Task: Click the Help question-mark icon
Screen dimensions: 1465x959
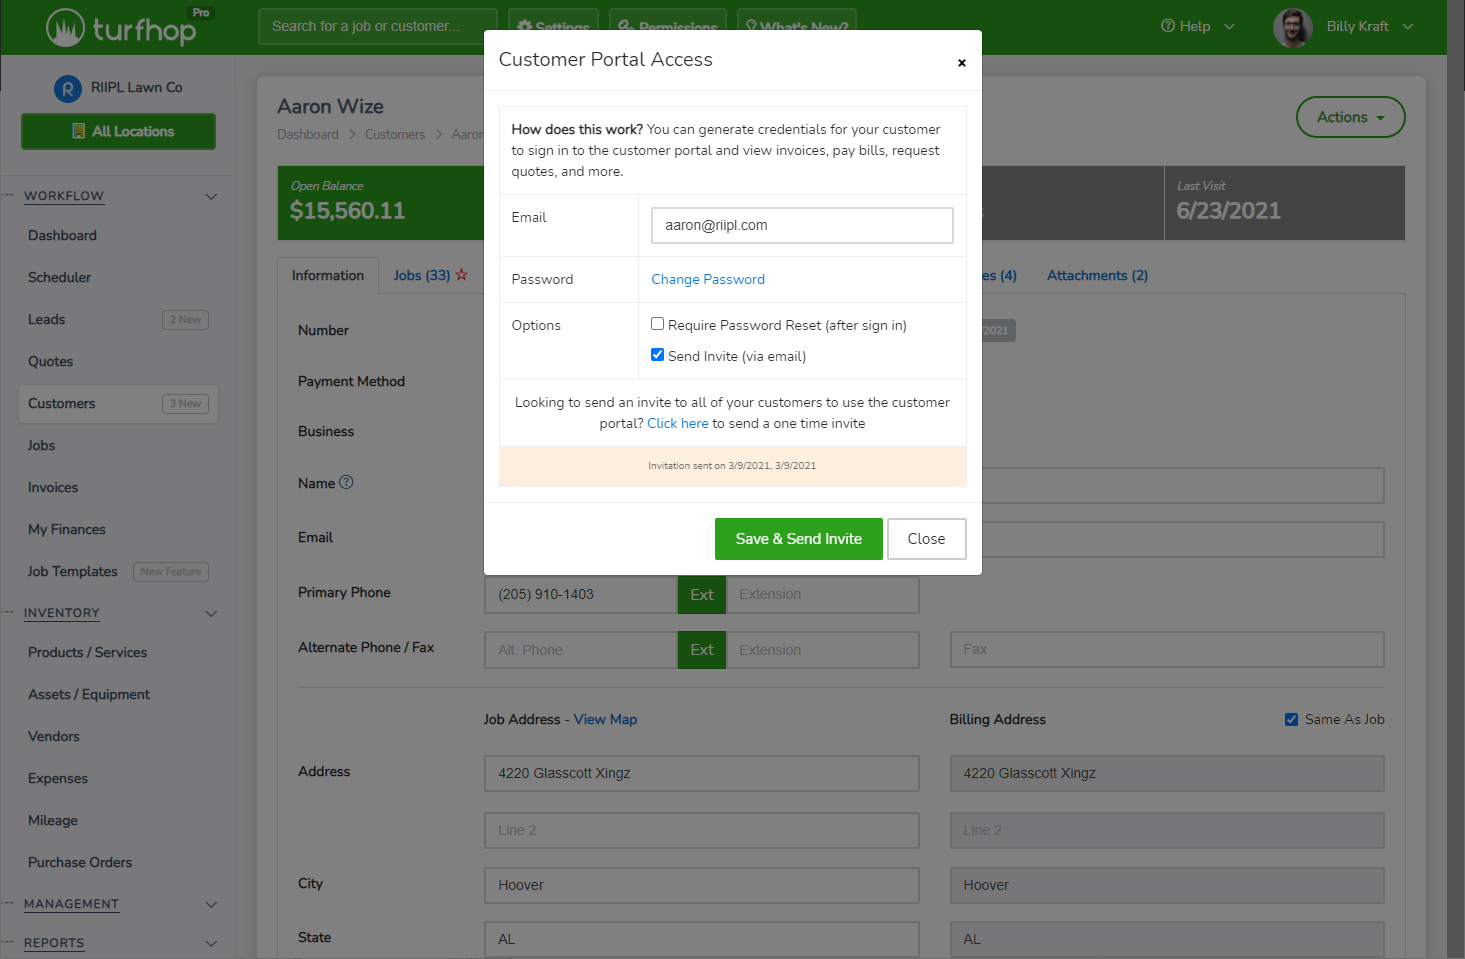Action: point(1170,26)
